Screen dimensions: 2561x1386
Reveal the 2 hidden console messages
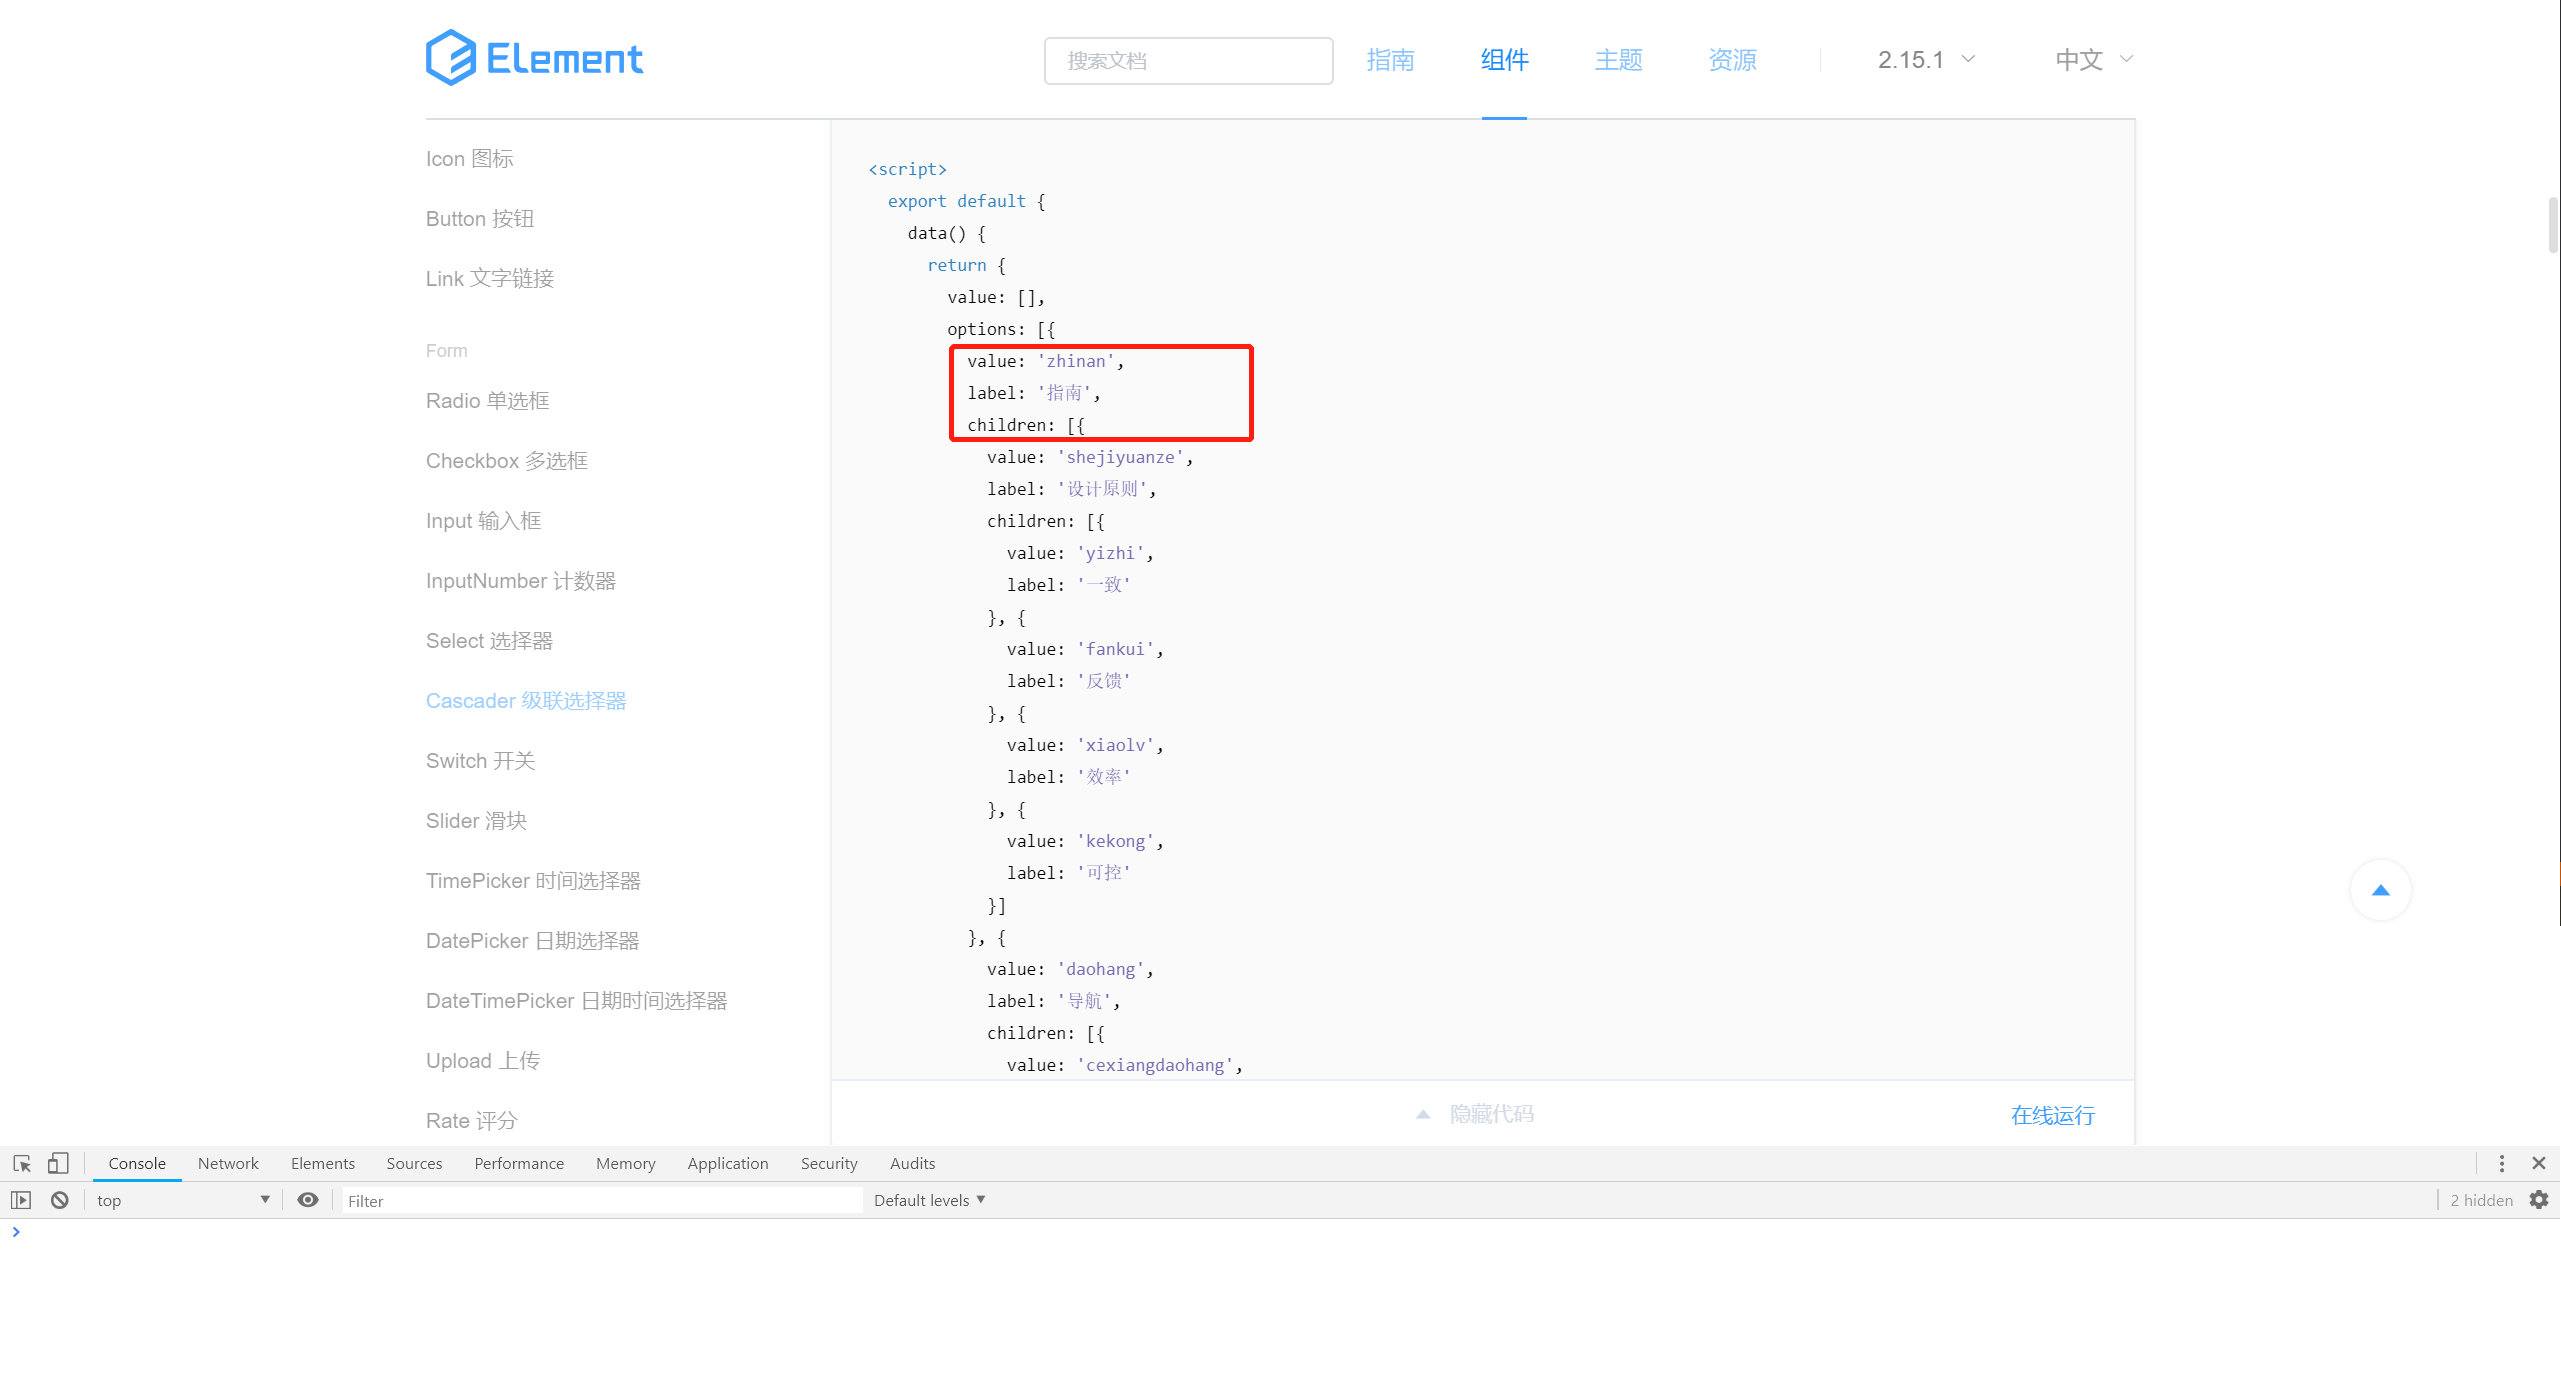2481,1200
